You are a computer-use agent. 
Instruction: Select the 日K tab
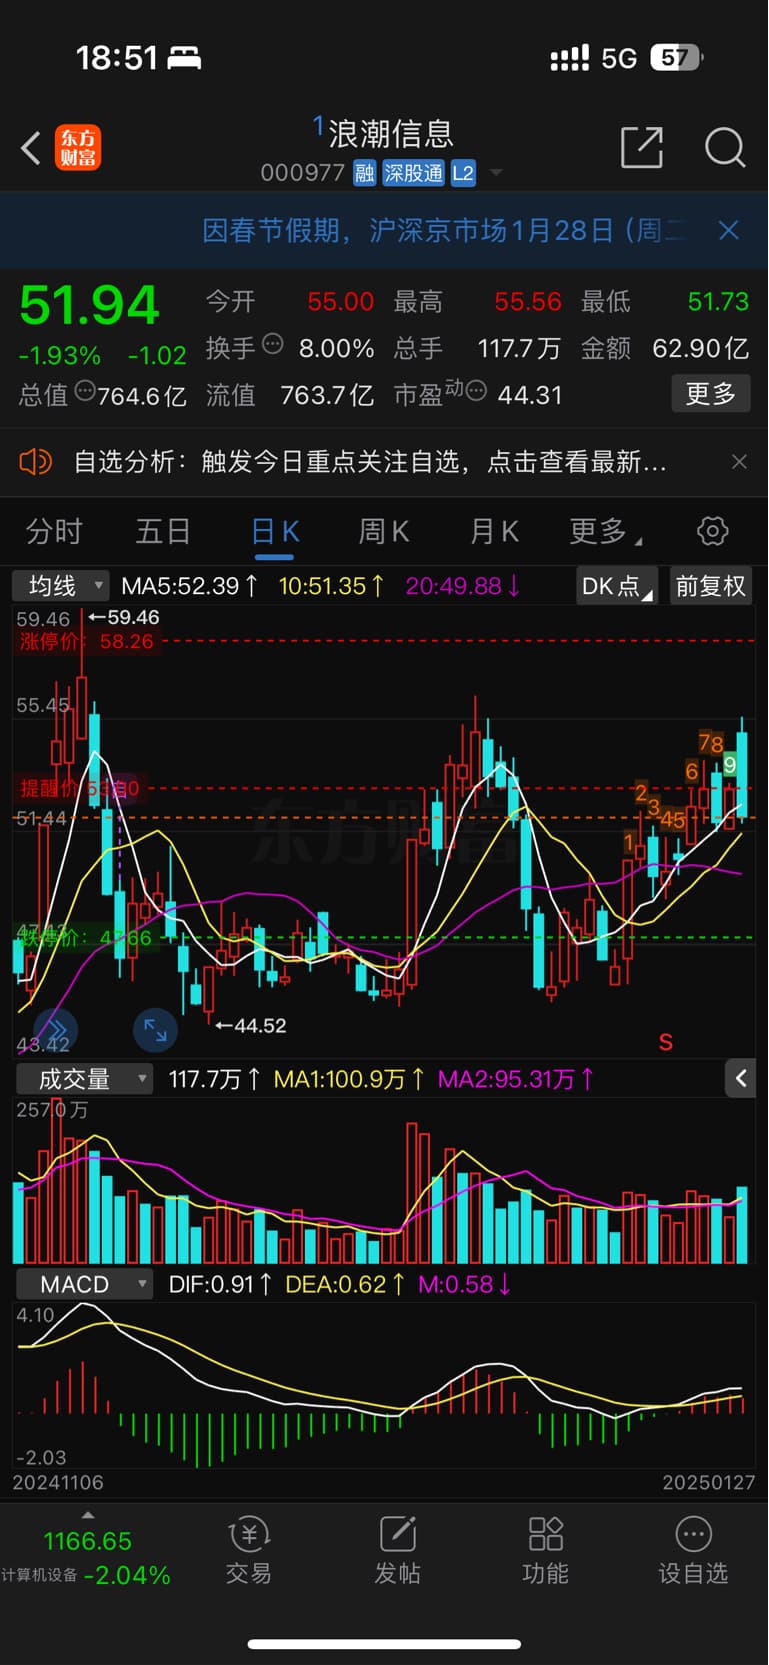(275, 531)
